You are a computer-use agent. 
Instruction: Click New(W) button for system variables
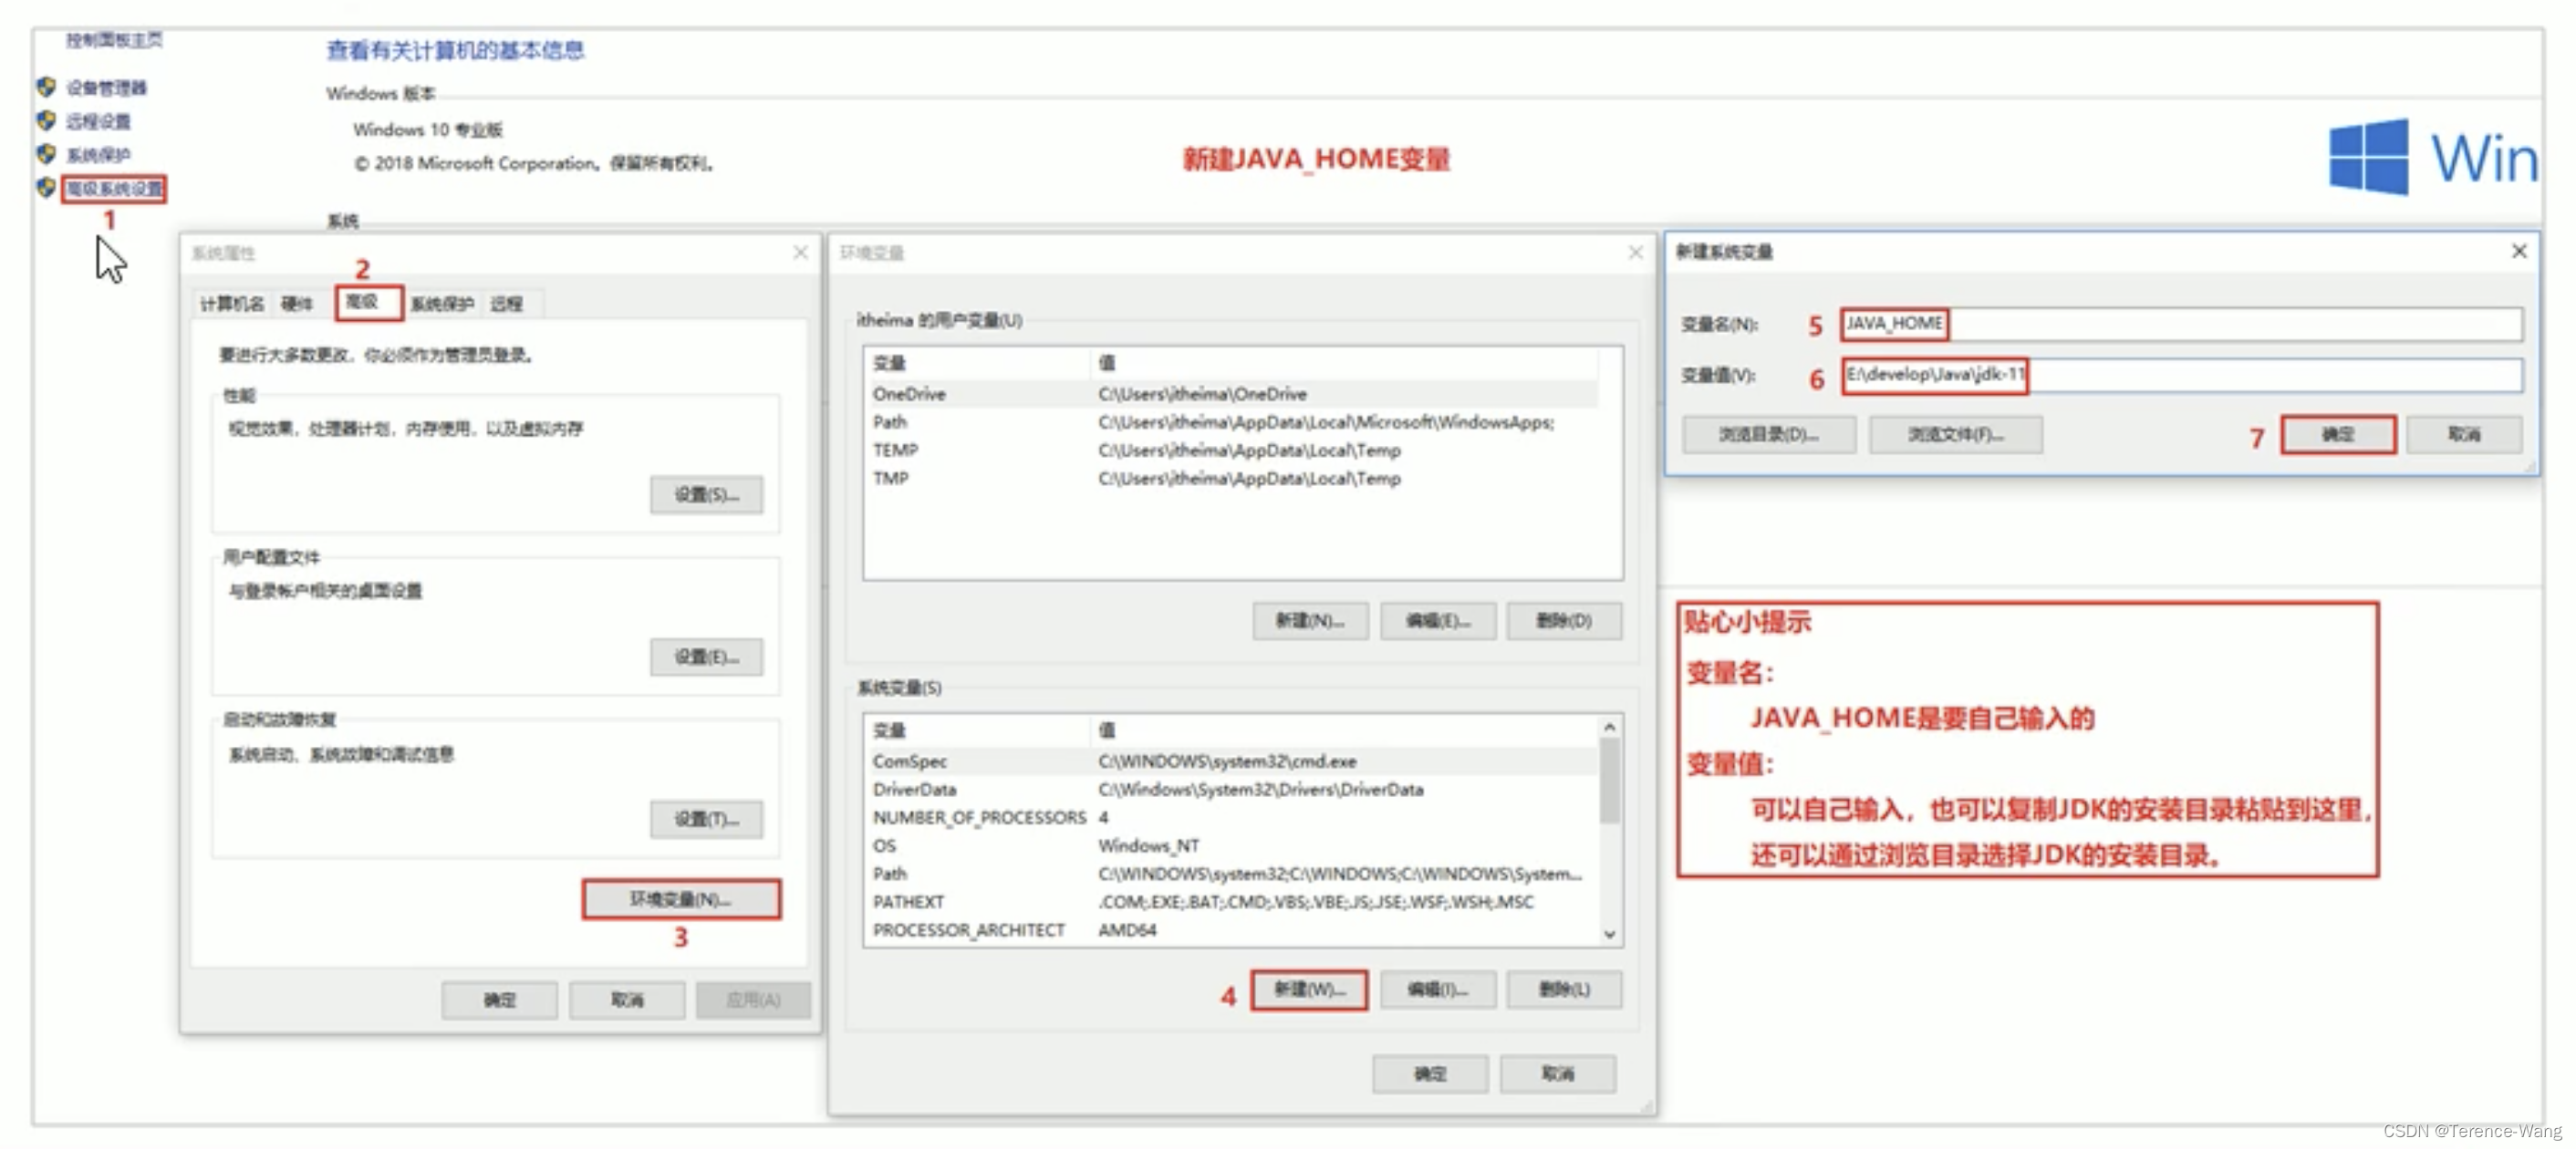pos(1309,989)
